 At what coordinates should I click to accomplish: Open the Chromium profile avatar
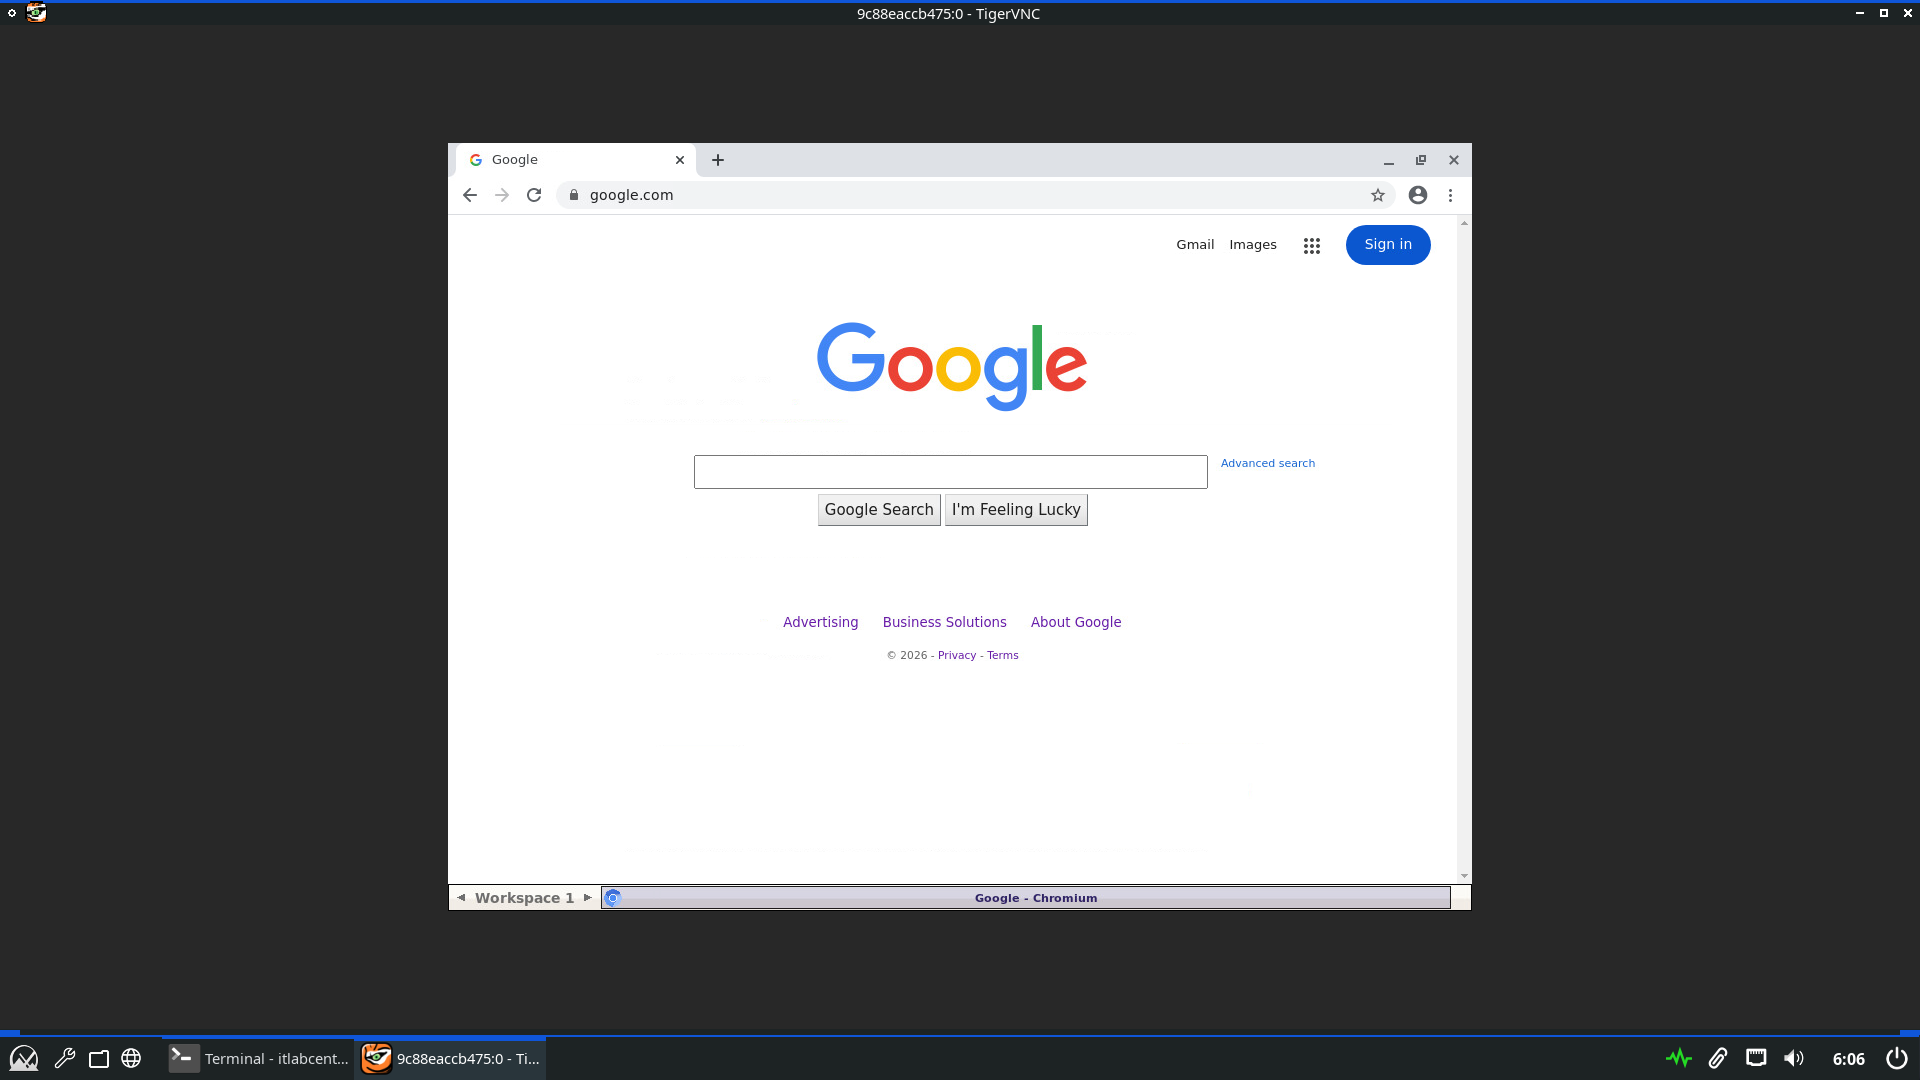pos(1418,195)
